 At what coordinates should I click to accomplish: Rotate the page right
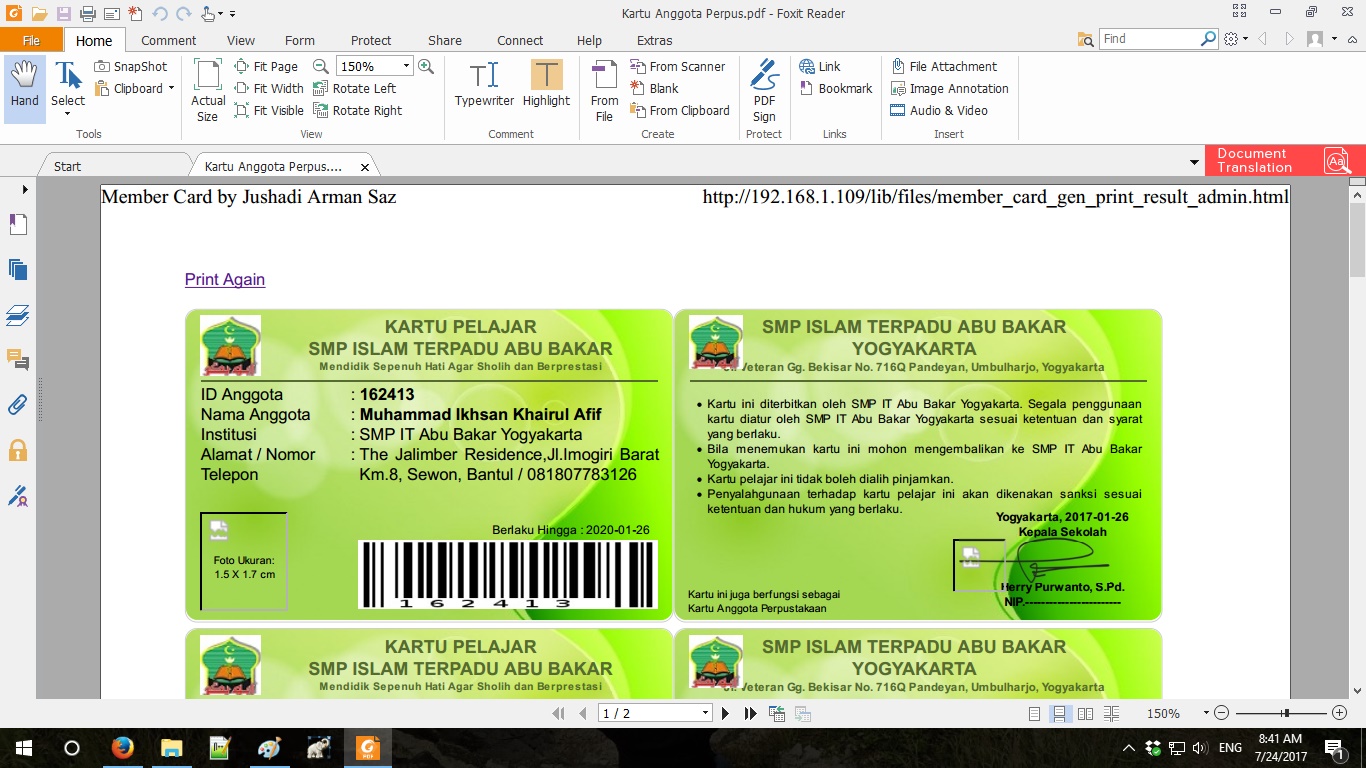(x=358, y=110)
